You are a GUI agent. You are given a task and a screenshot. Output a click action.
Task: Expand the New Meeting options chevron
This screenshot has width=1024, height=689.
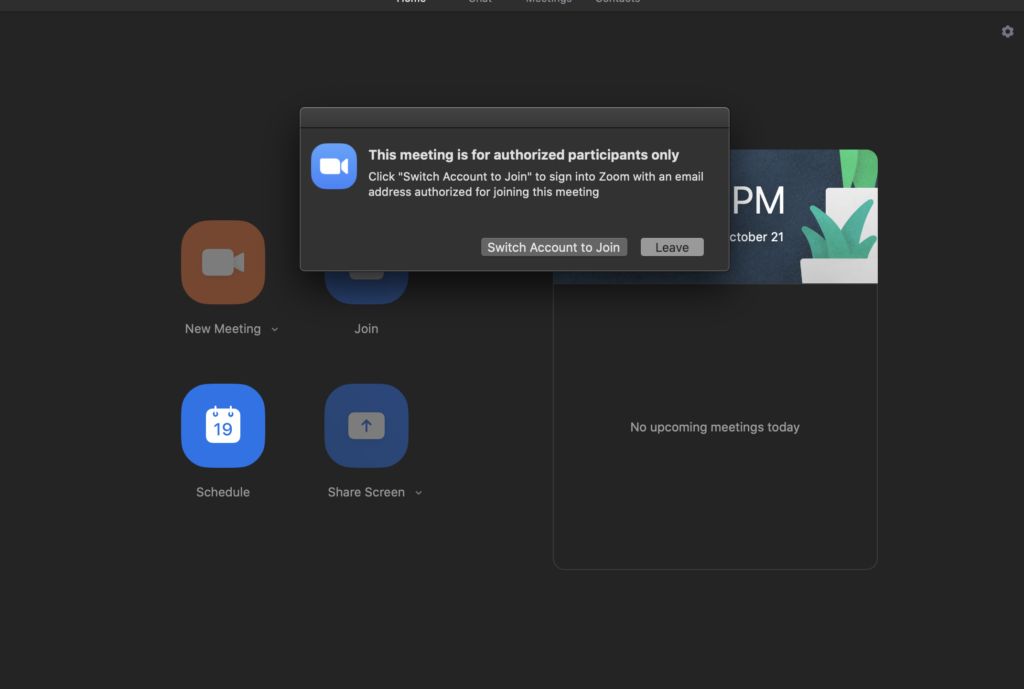pos(275,329)
